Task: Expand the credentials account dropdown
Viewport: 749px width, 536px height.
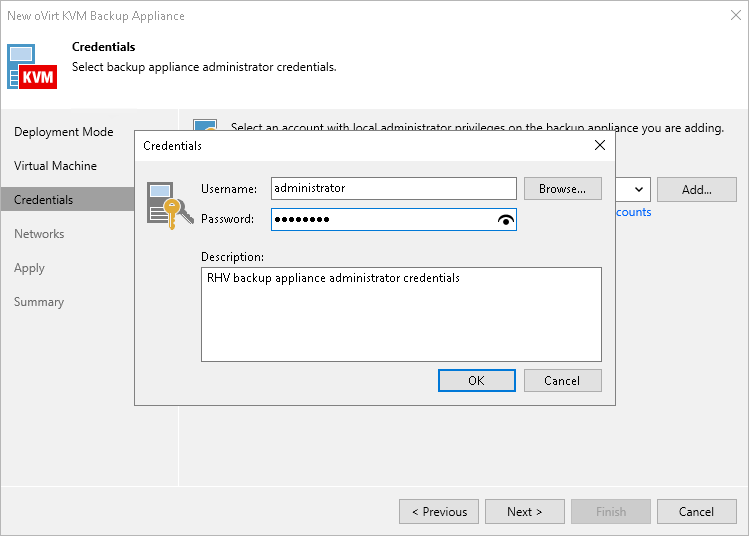Action: (x=639, y=189)
